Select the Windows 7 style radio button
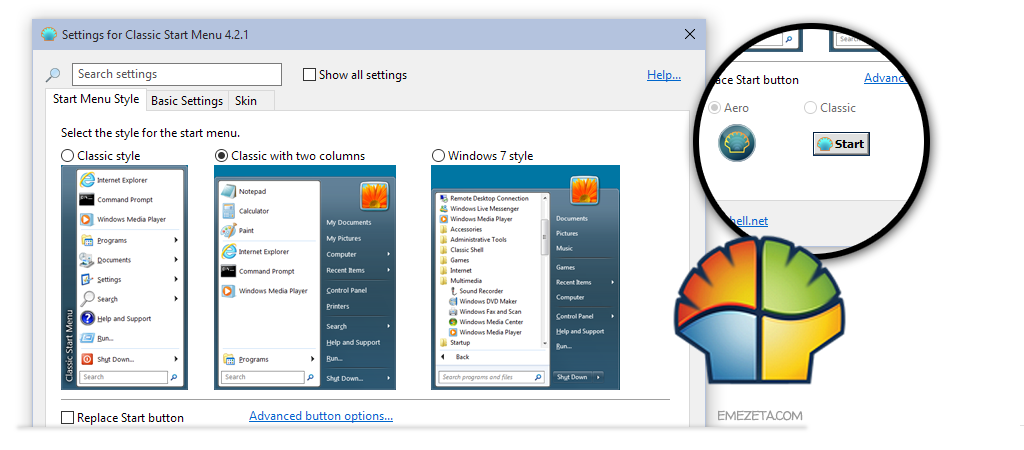 tap(439, 156)
